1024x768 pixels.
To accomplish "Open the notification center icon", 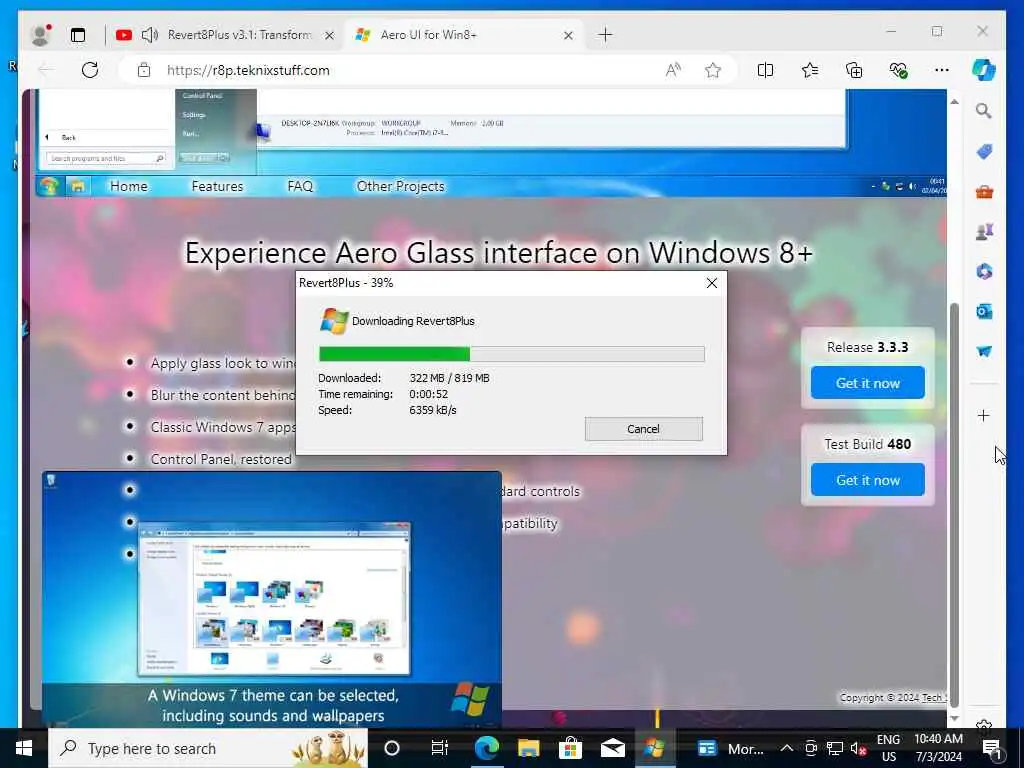I will tap(992, 749).
